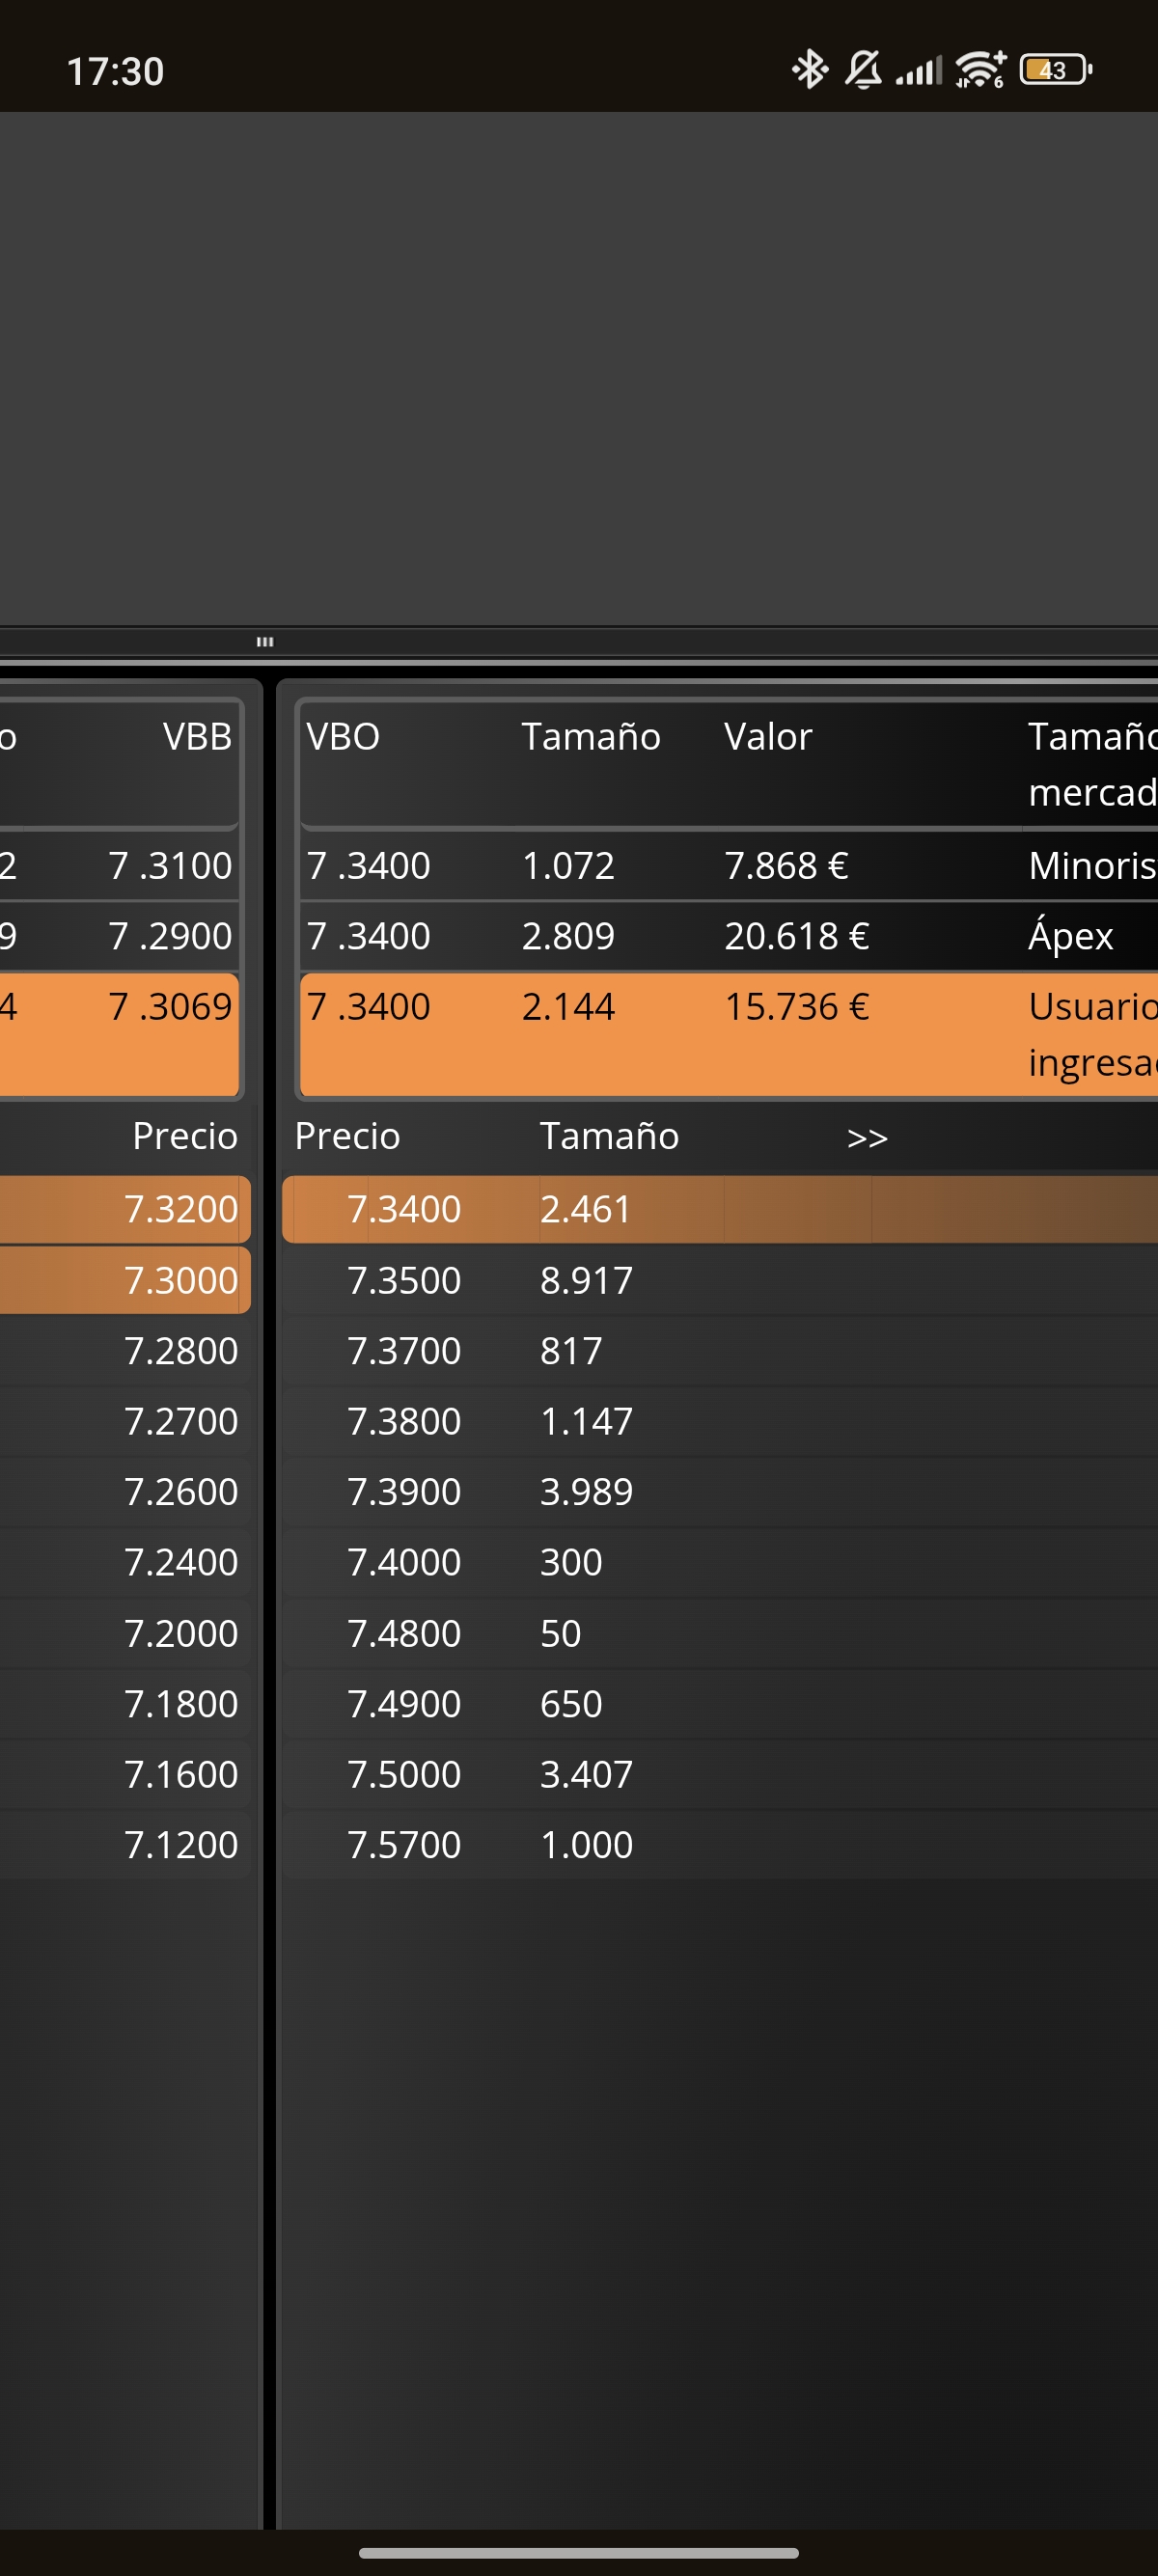
Task: Select the highlighted 2.144 size cell
Action: pos(568,1007)
